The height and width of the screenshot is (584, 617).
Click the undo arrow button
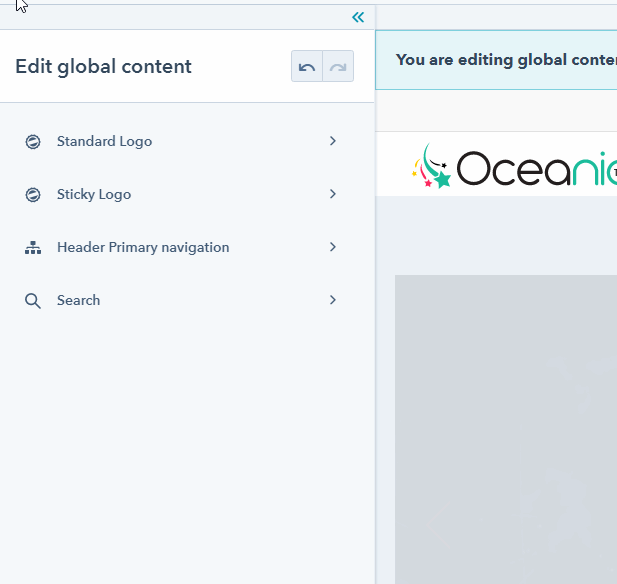tap(307, 67)
